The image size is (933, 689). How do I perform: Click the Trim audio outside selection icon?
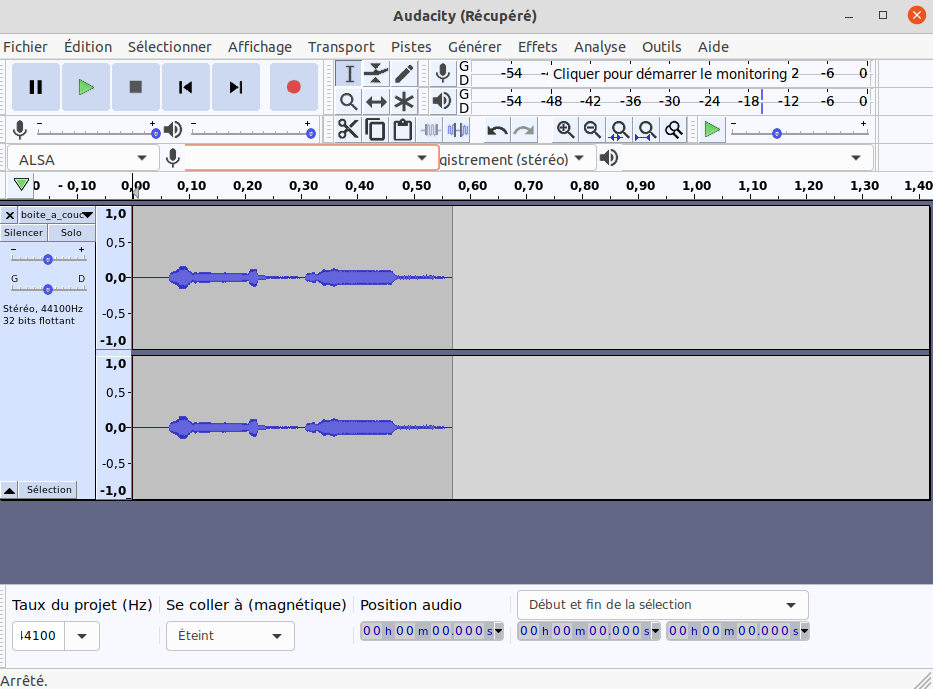430,130
